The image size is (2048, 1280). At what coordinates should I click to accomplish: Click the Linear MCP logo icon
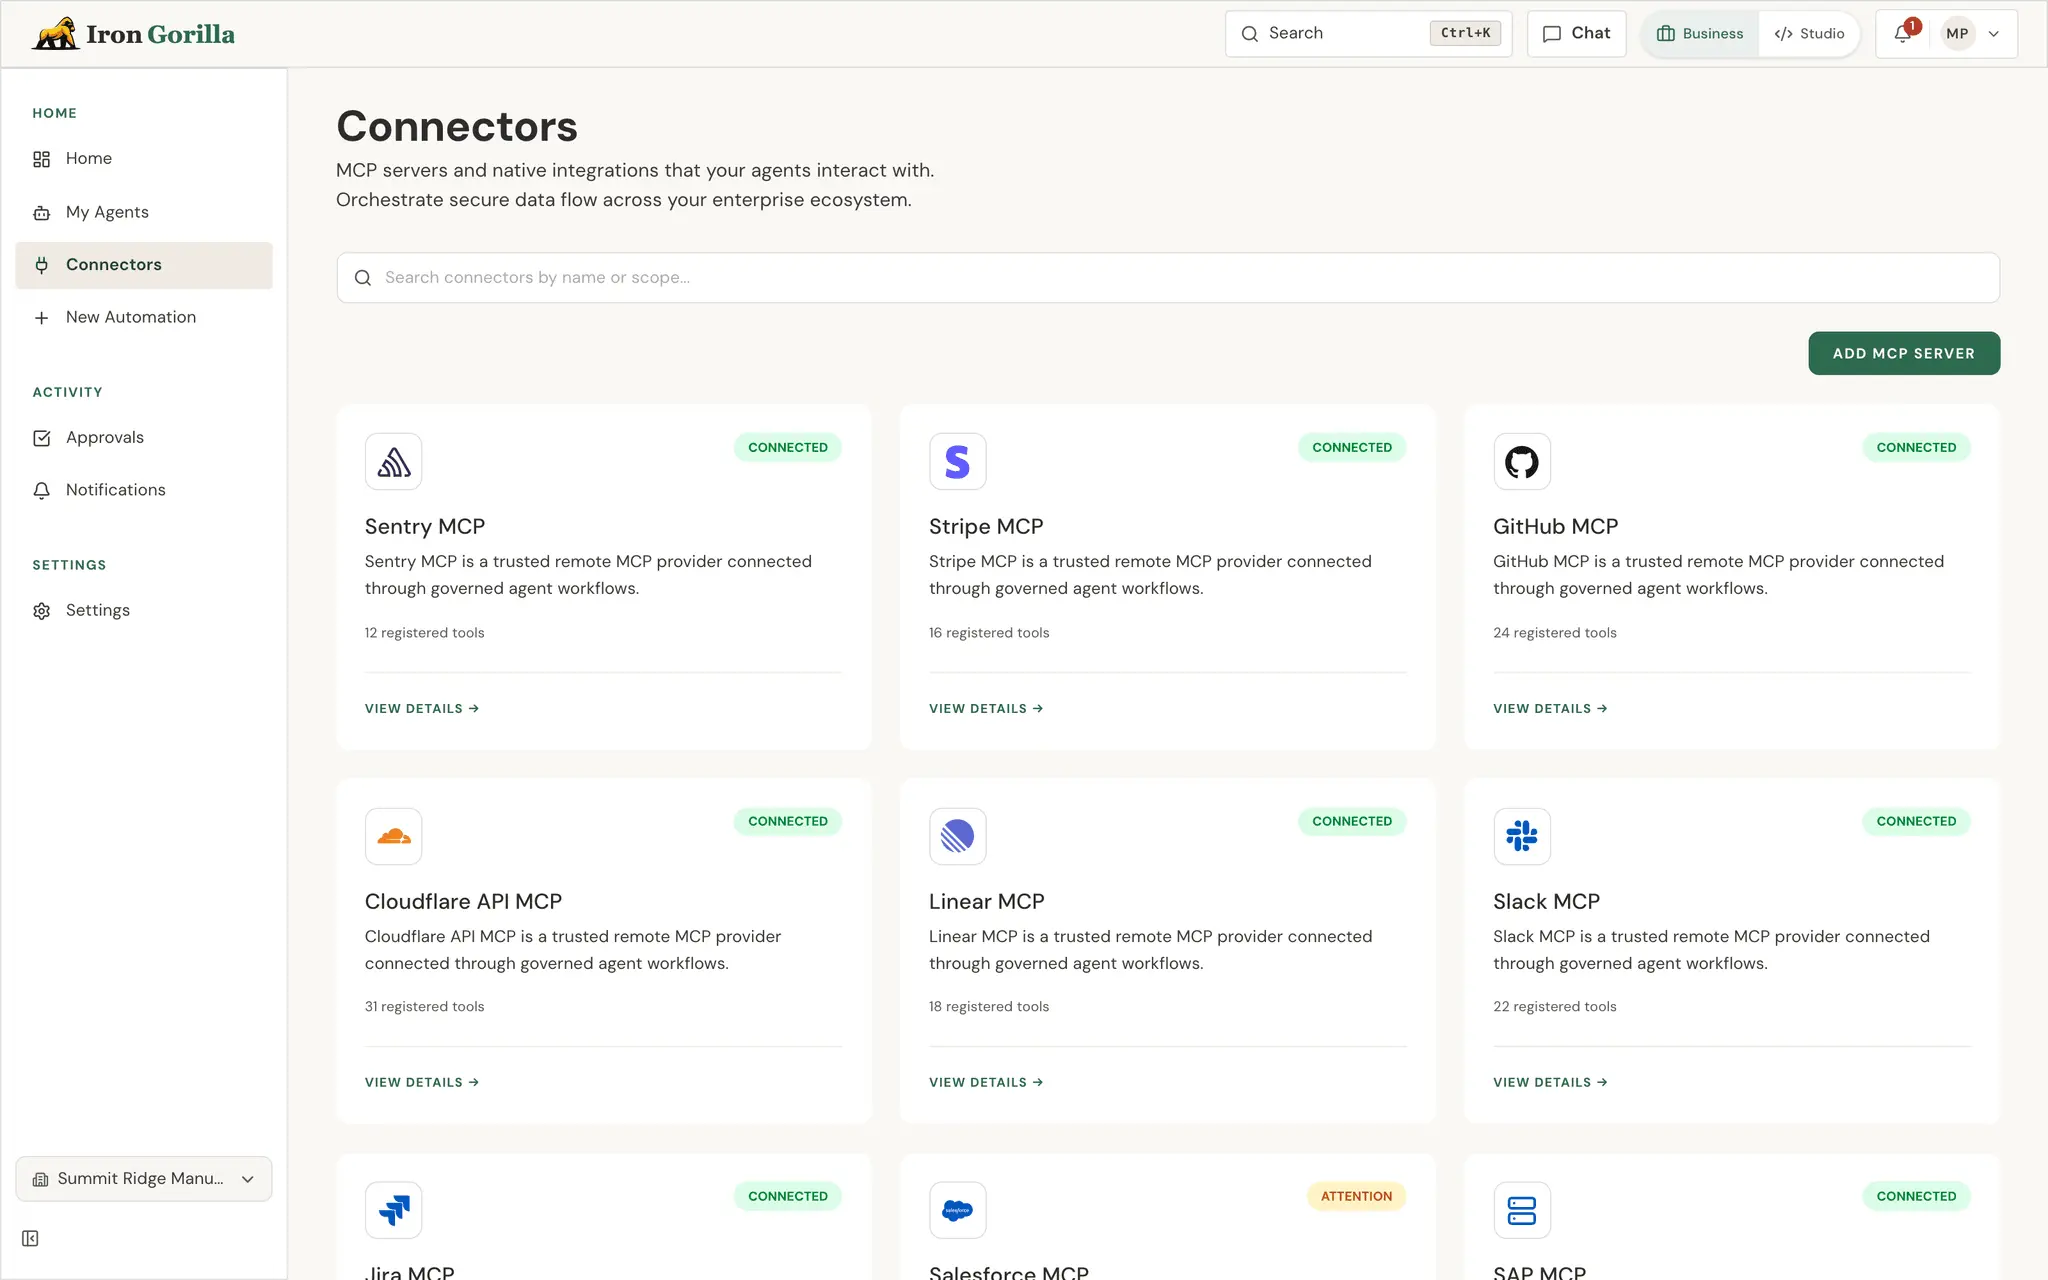[958, 836]
